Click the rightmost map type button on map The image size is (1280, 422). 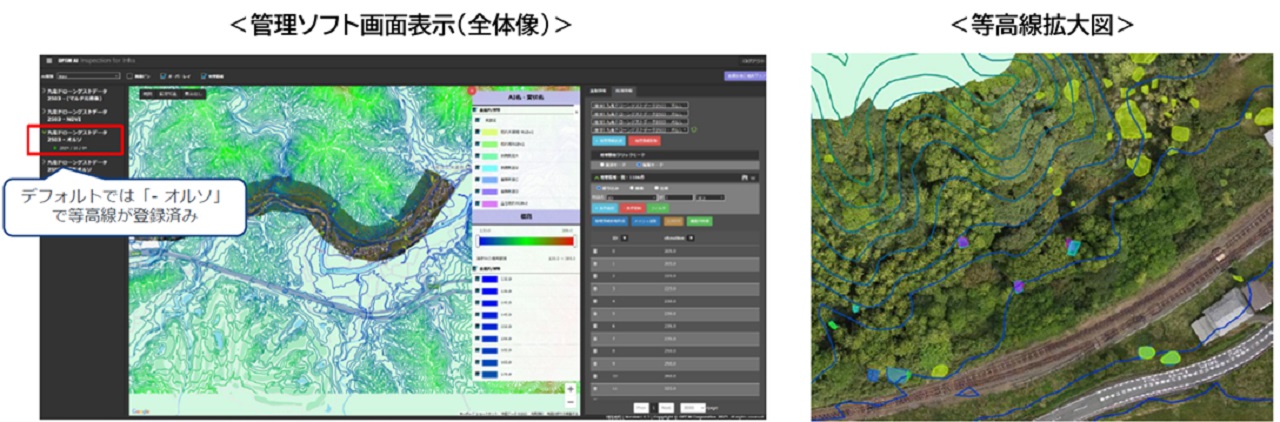[x=194, y=94]
